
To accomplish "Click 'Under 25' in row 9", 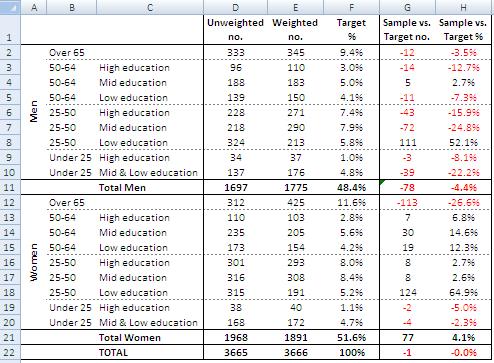I will [x=70, y=158].
